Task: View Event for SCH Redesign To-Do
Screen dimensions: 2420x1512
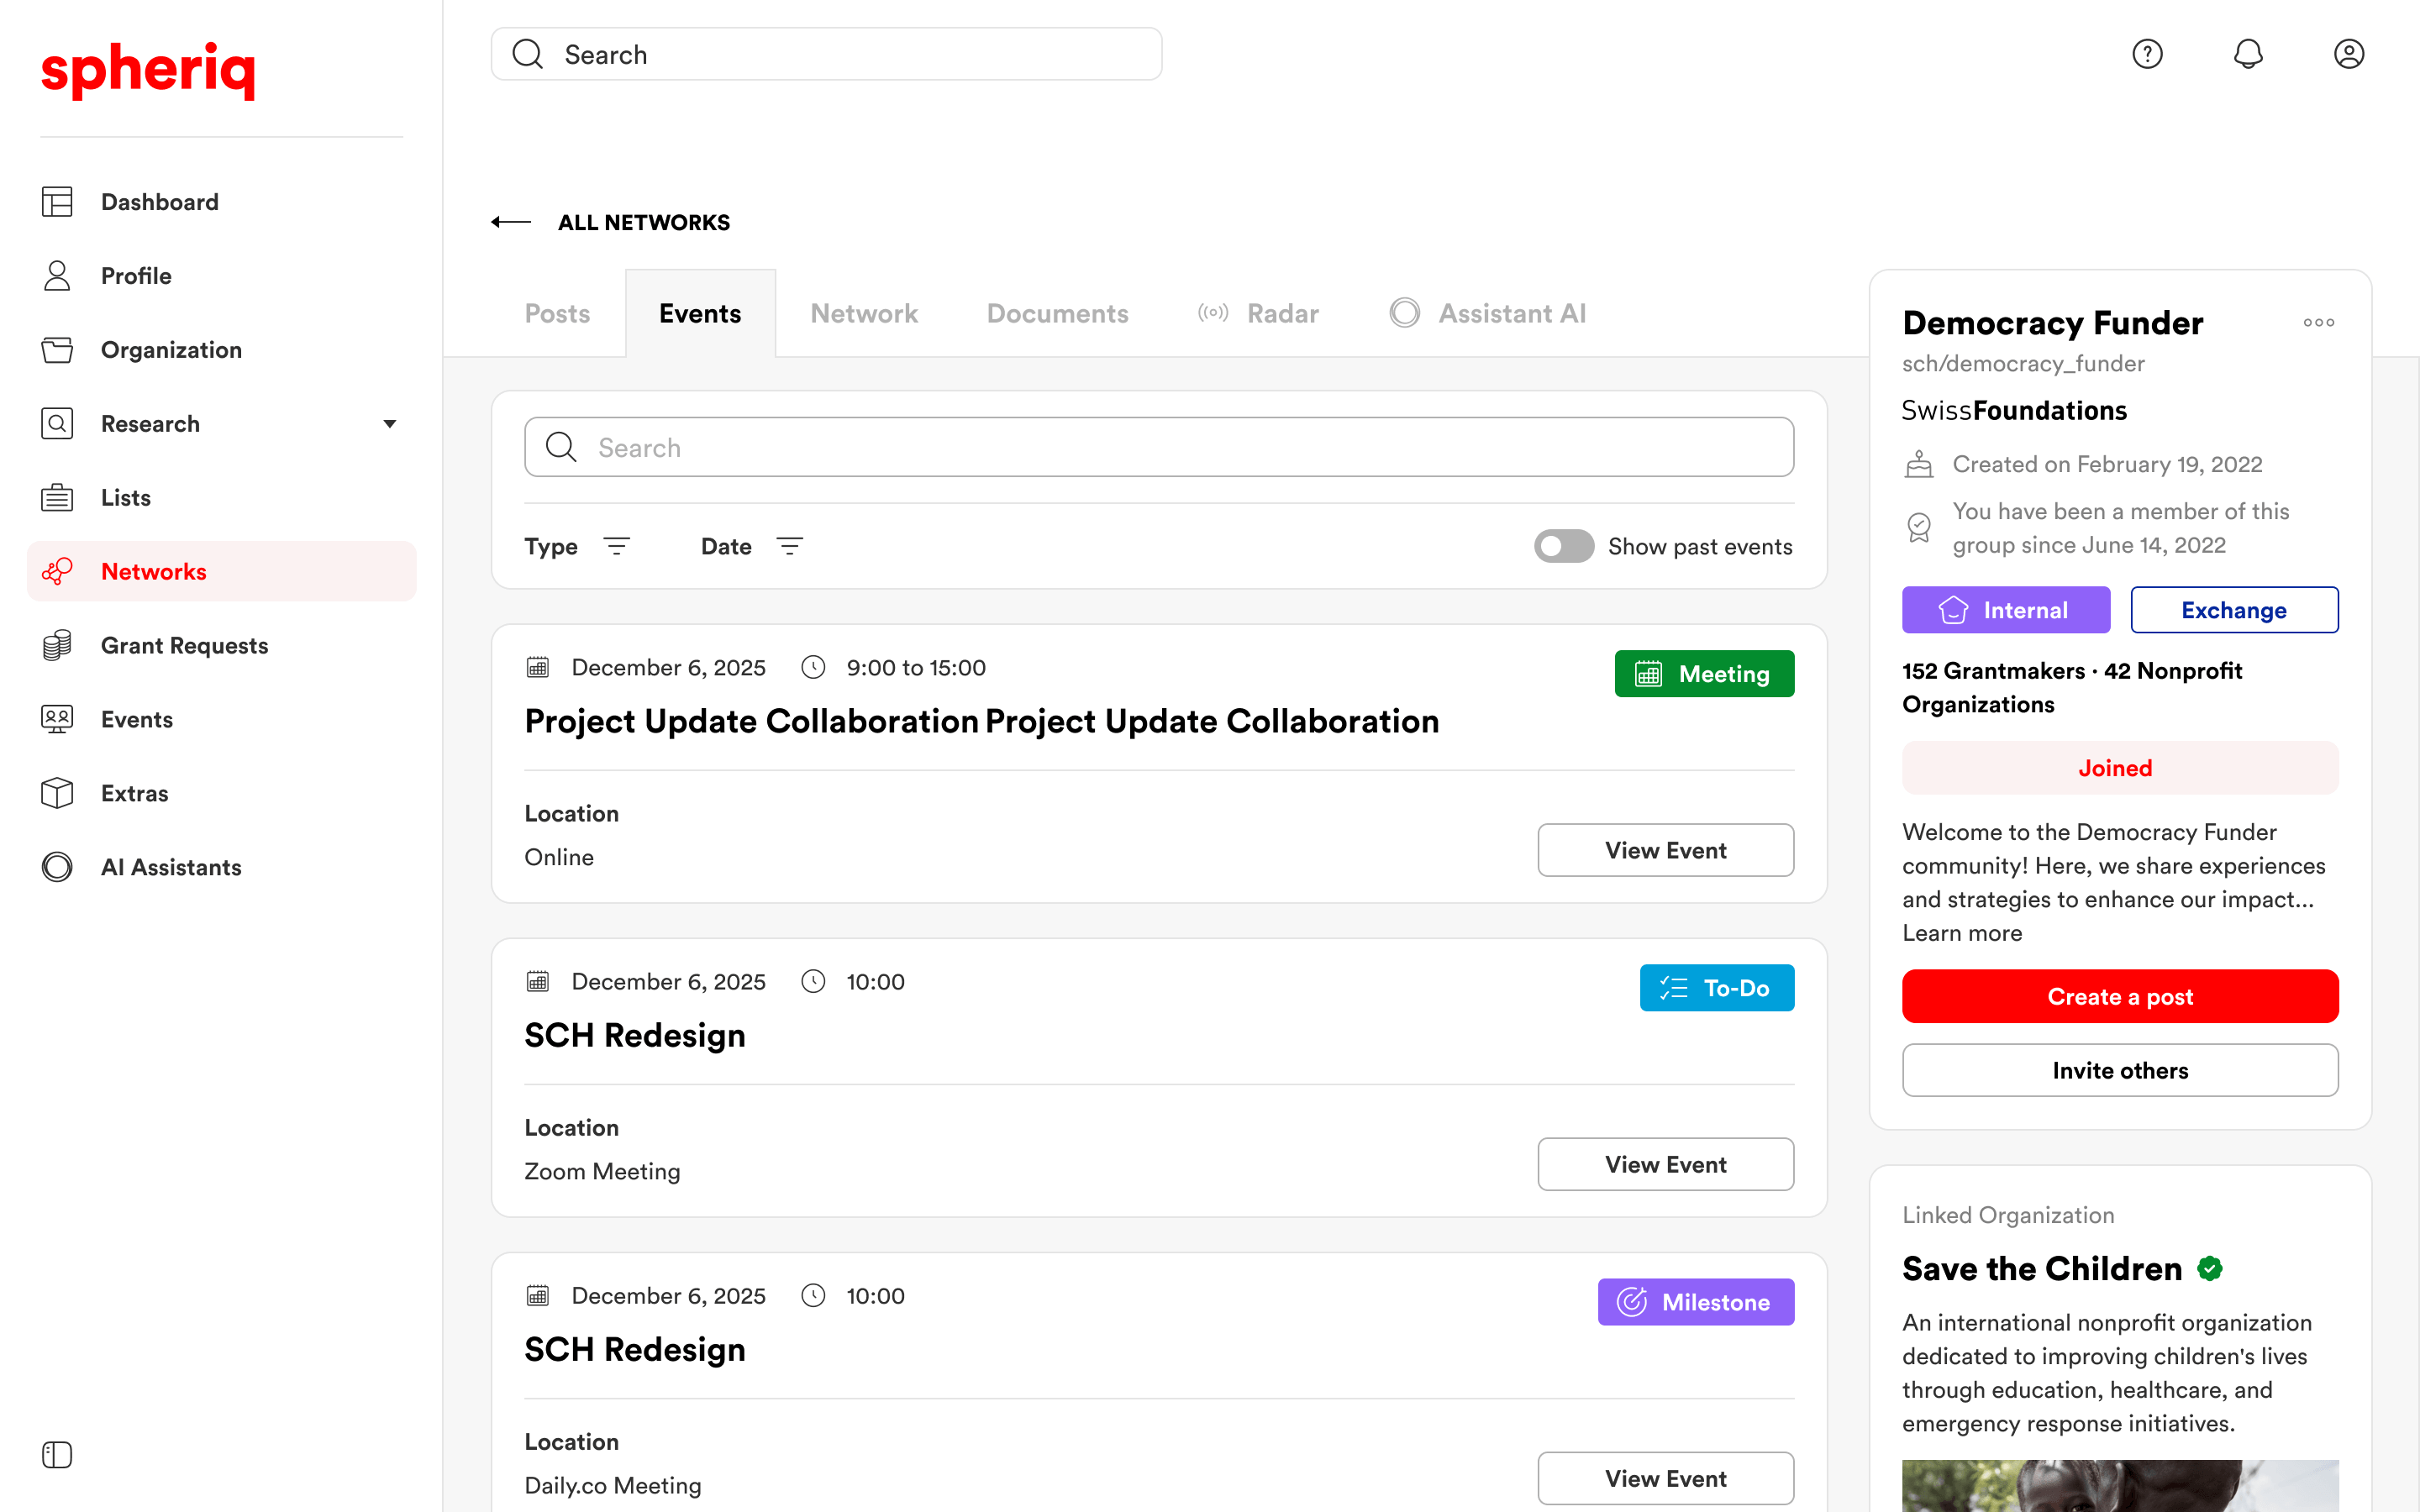Action: (1666, 1164)
